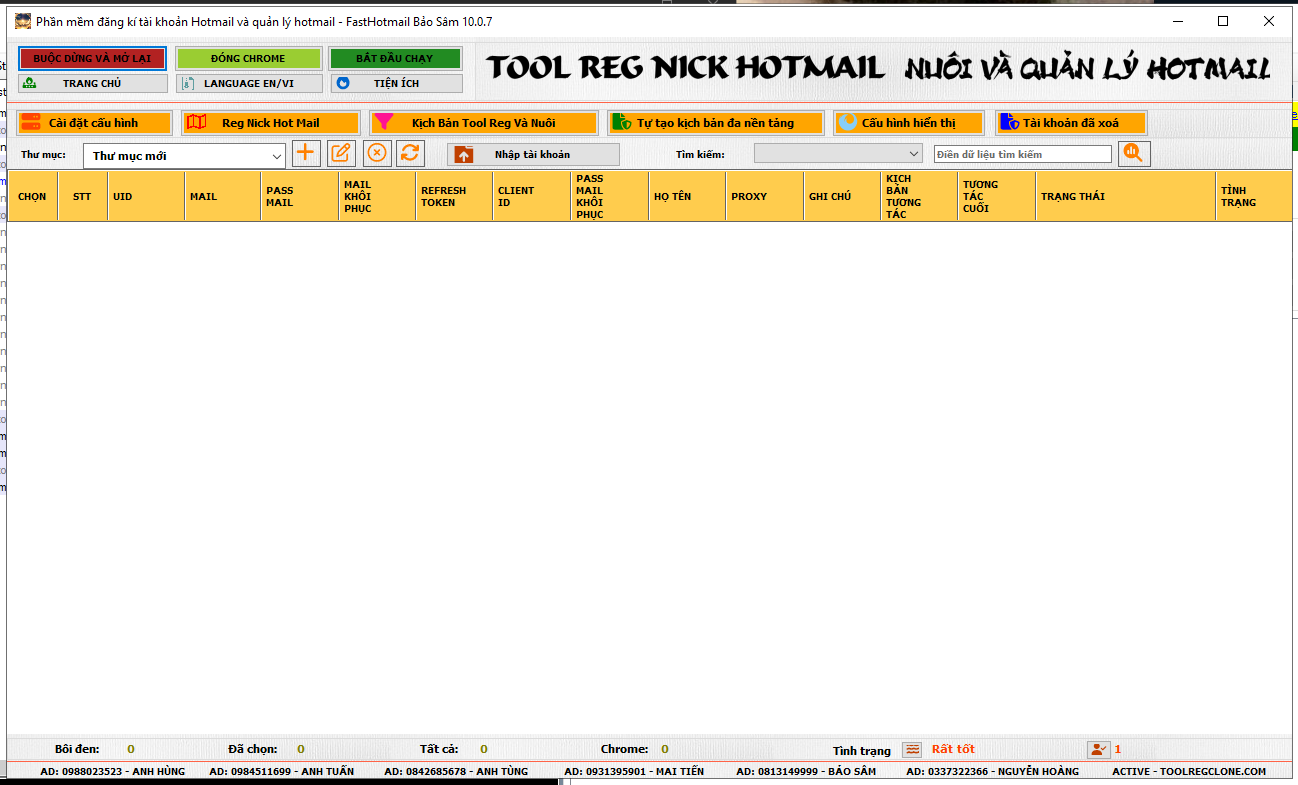Screen dimensions: 1298x785
Task: Click the CHỌN column header
Action: point(32,196)
